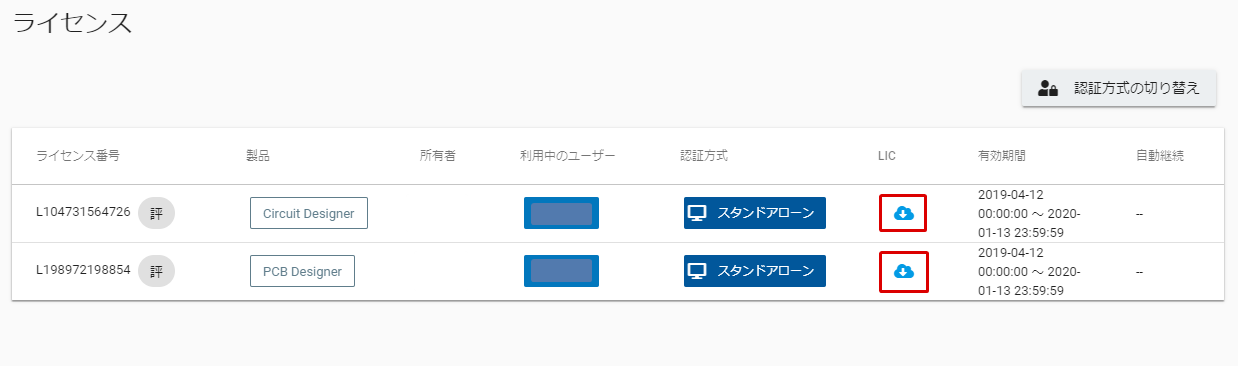This screenshot has height=366, width=1238.
Task: Click blue user box in Circuit Designer row
Action: (561, 213)
